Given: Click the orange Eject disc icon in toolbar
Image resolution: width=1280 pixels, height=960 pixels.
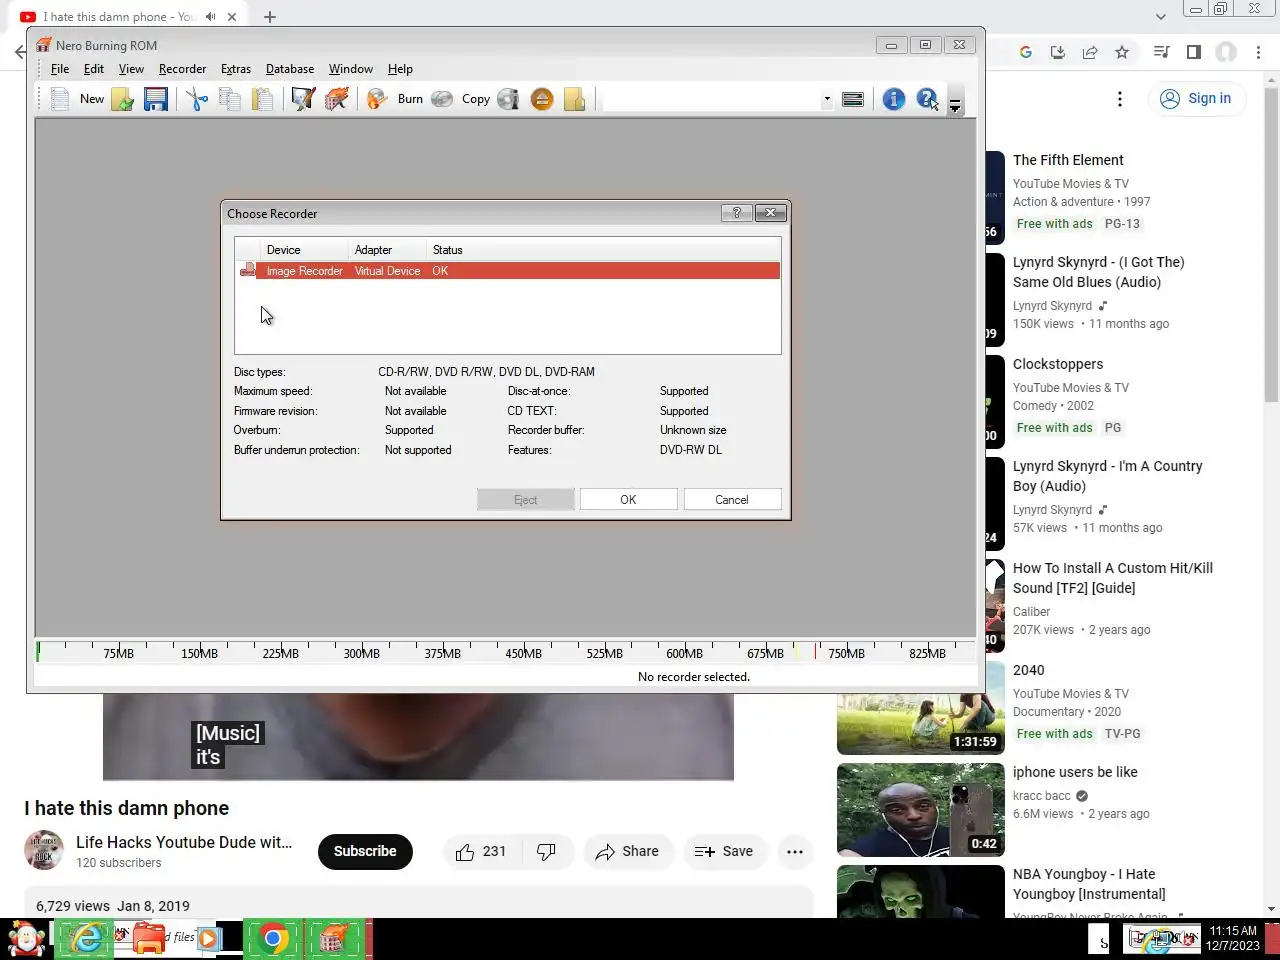Looking at the screenshot, I should 542,99.
